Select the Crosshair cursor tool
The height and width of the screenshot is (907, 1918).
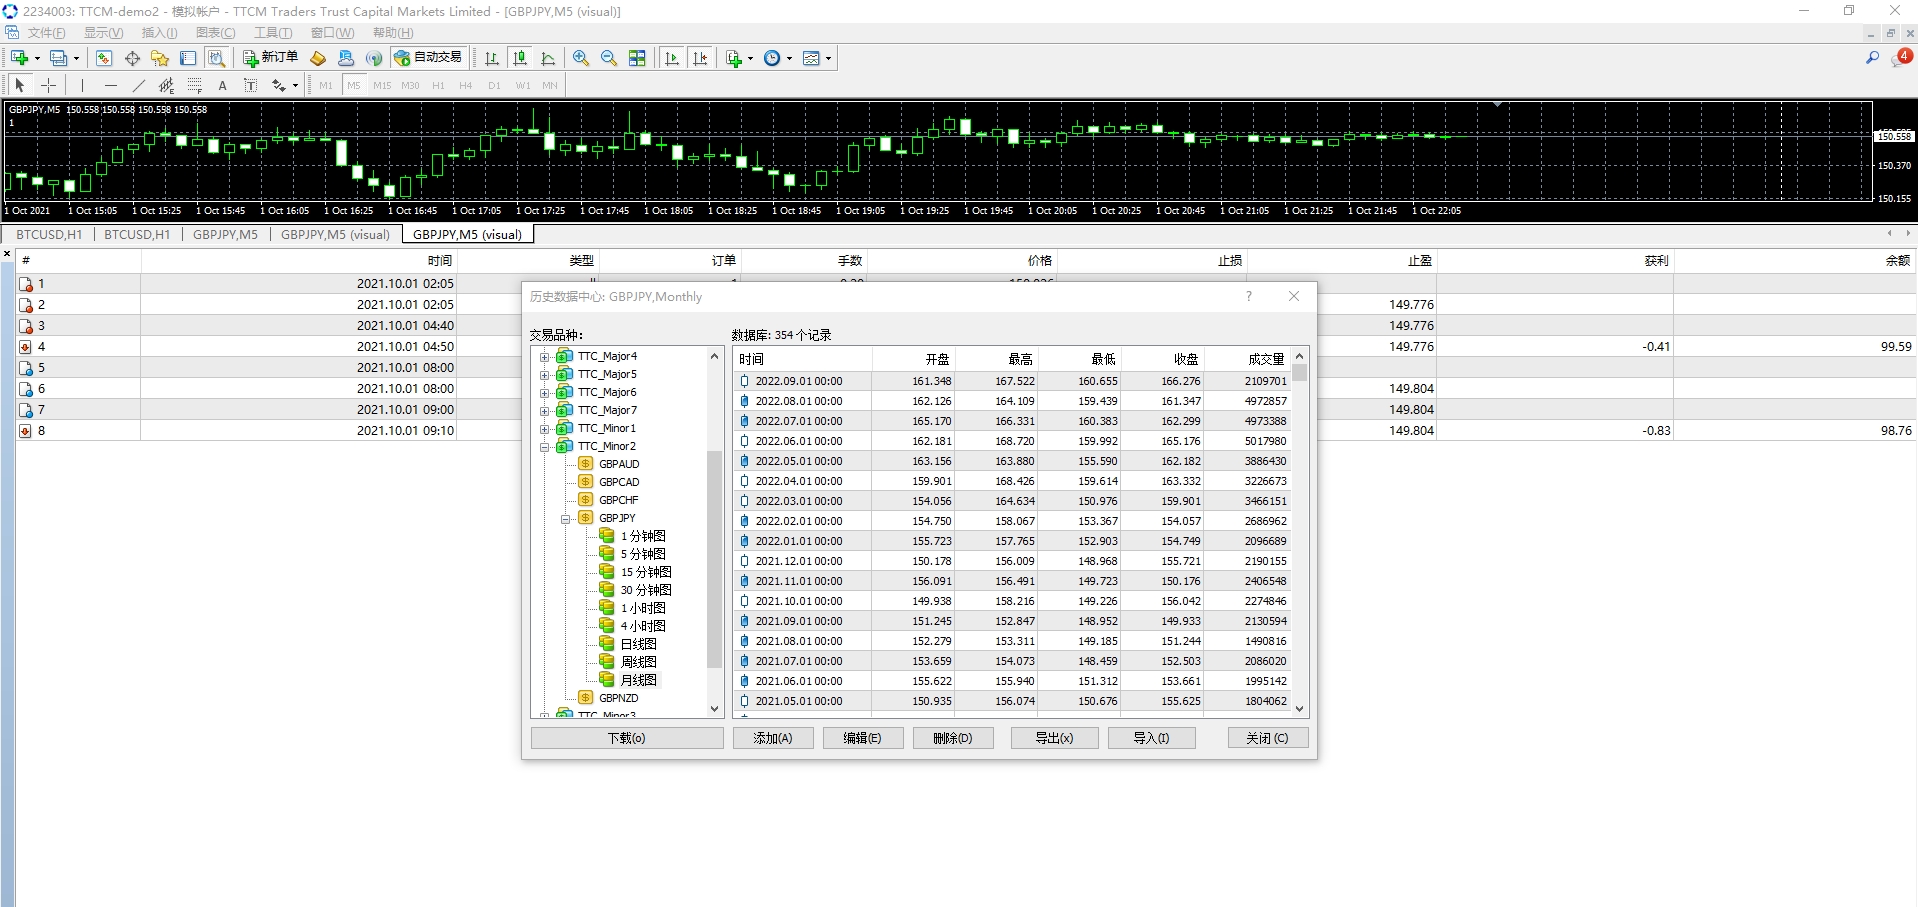[x=48, y=86]
